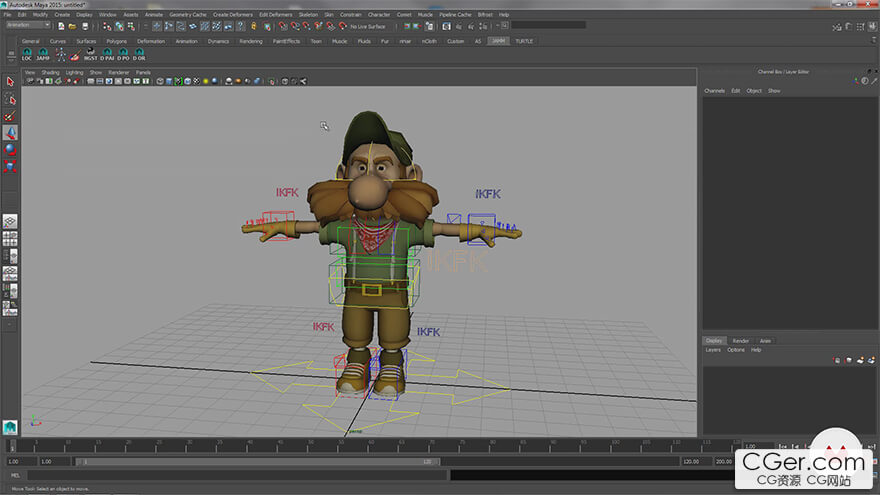Viewport: 880px width, 495px height.
Task: Click the D OR shelf icon
Action: point(140,54)
